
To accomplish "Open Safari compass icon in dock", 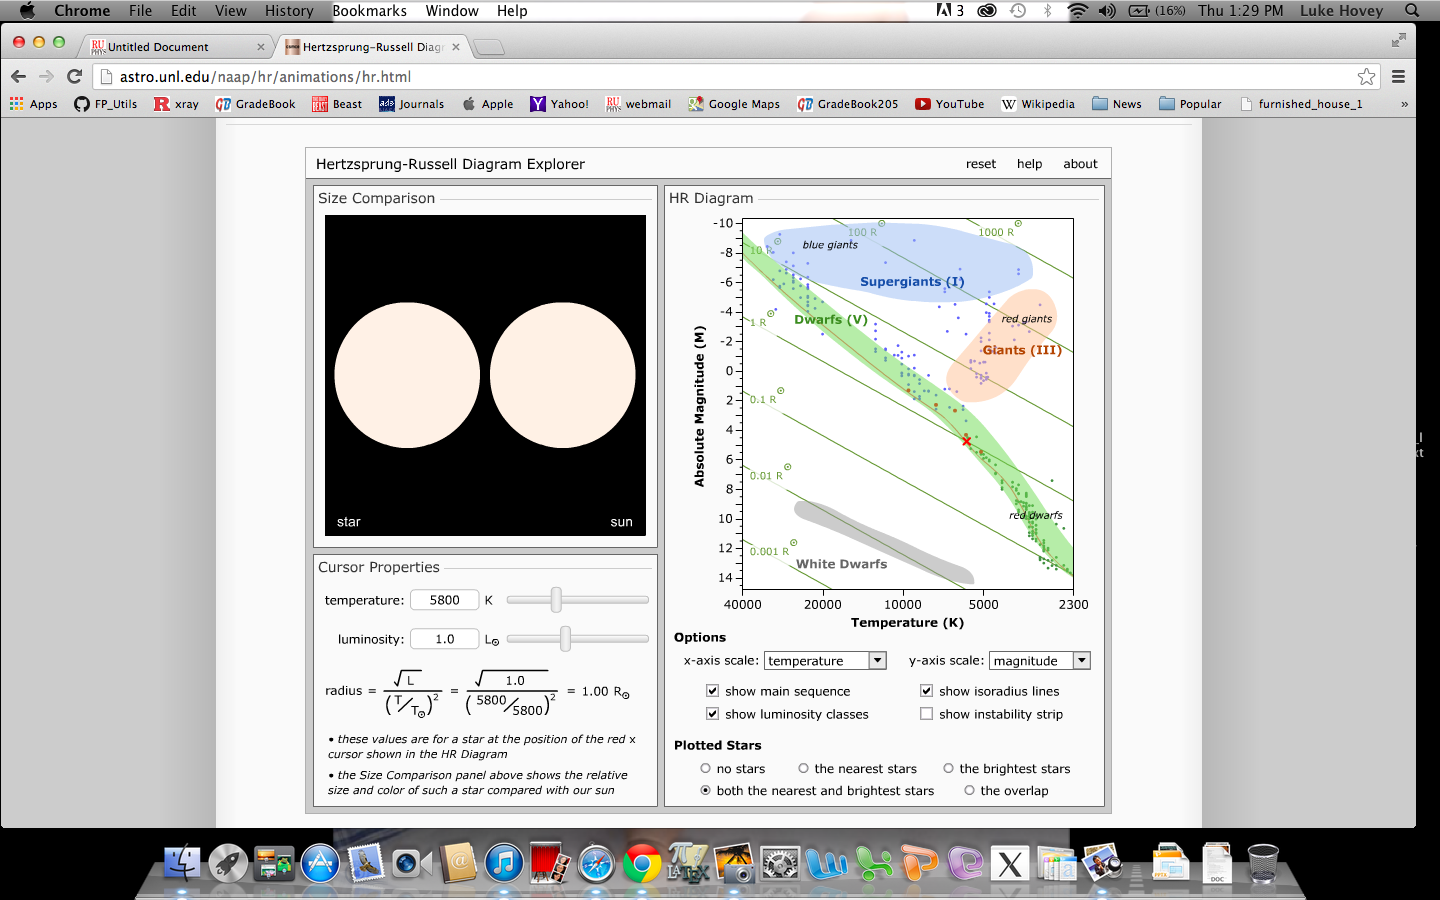I will click(x=596, y=862).
